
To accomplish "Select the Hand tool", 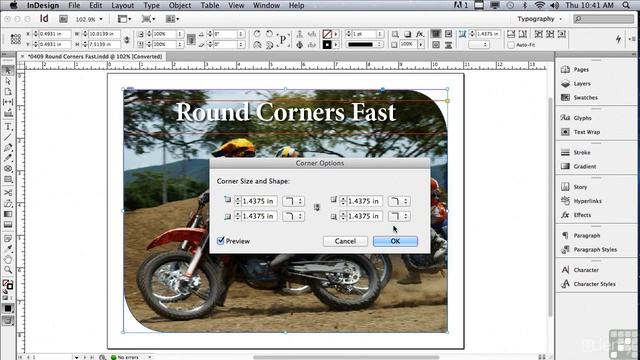I will click(8, 259).
